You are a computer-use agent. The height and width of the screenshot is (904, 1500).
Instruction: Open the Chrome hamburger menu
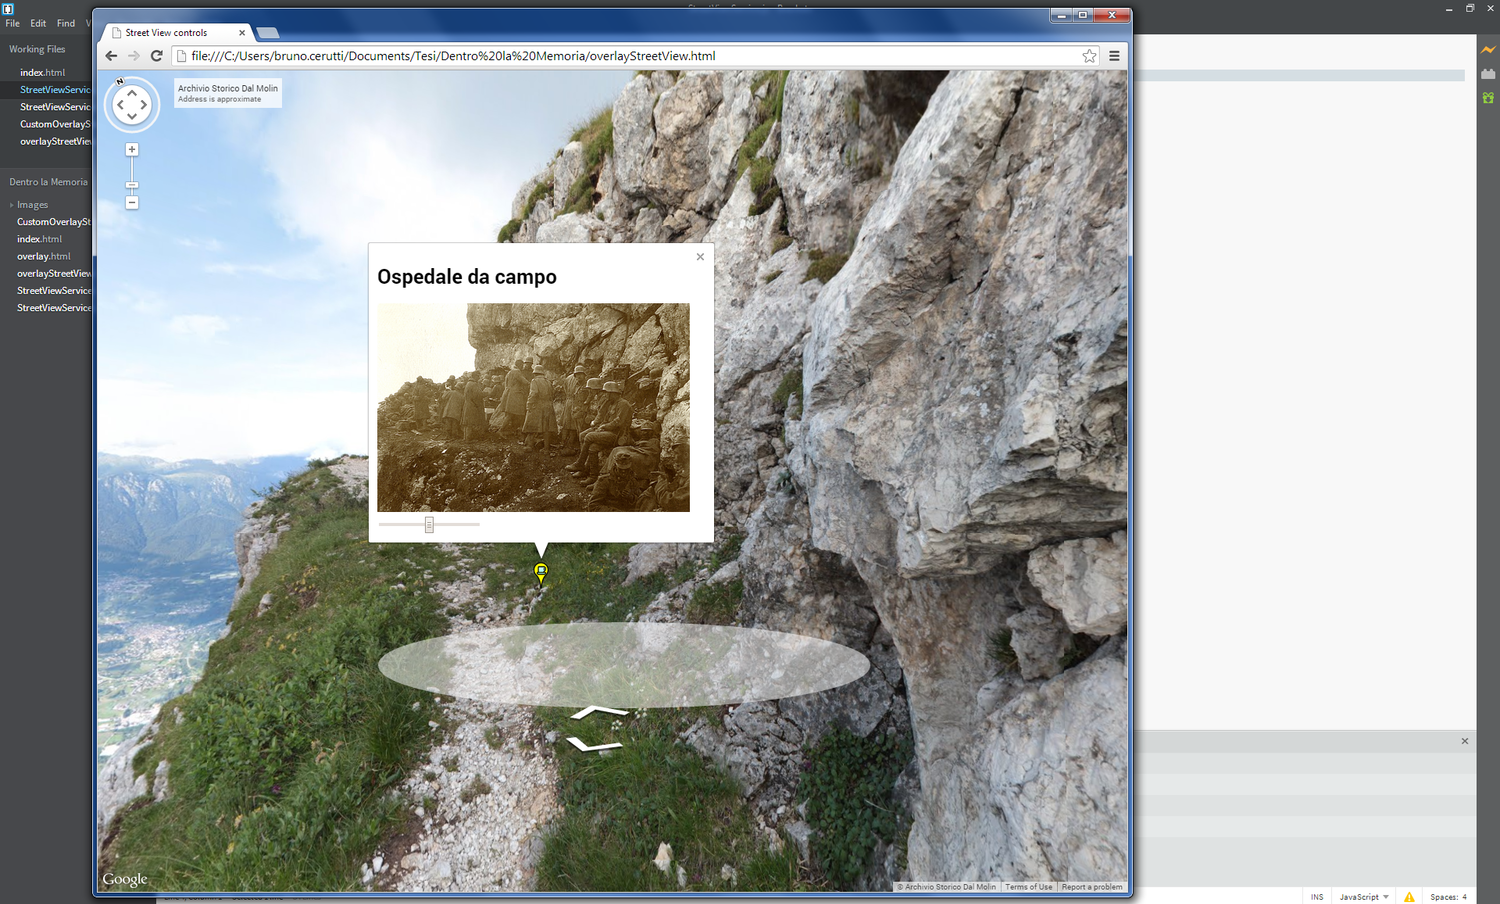click(x=1114, y=56)
